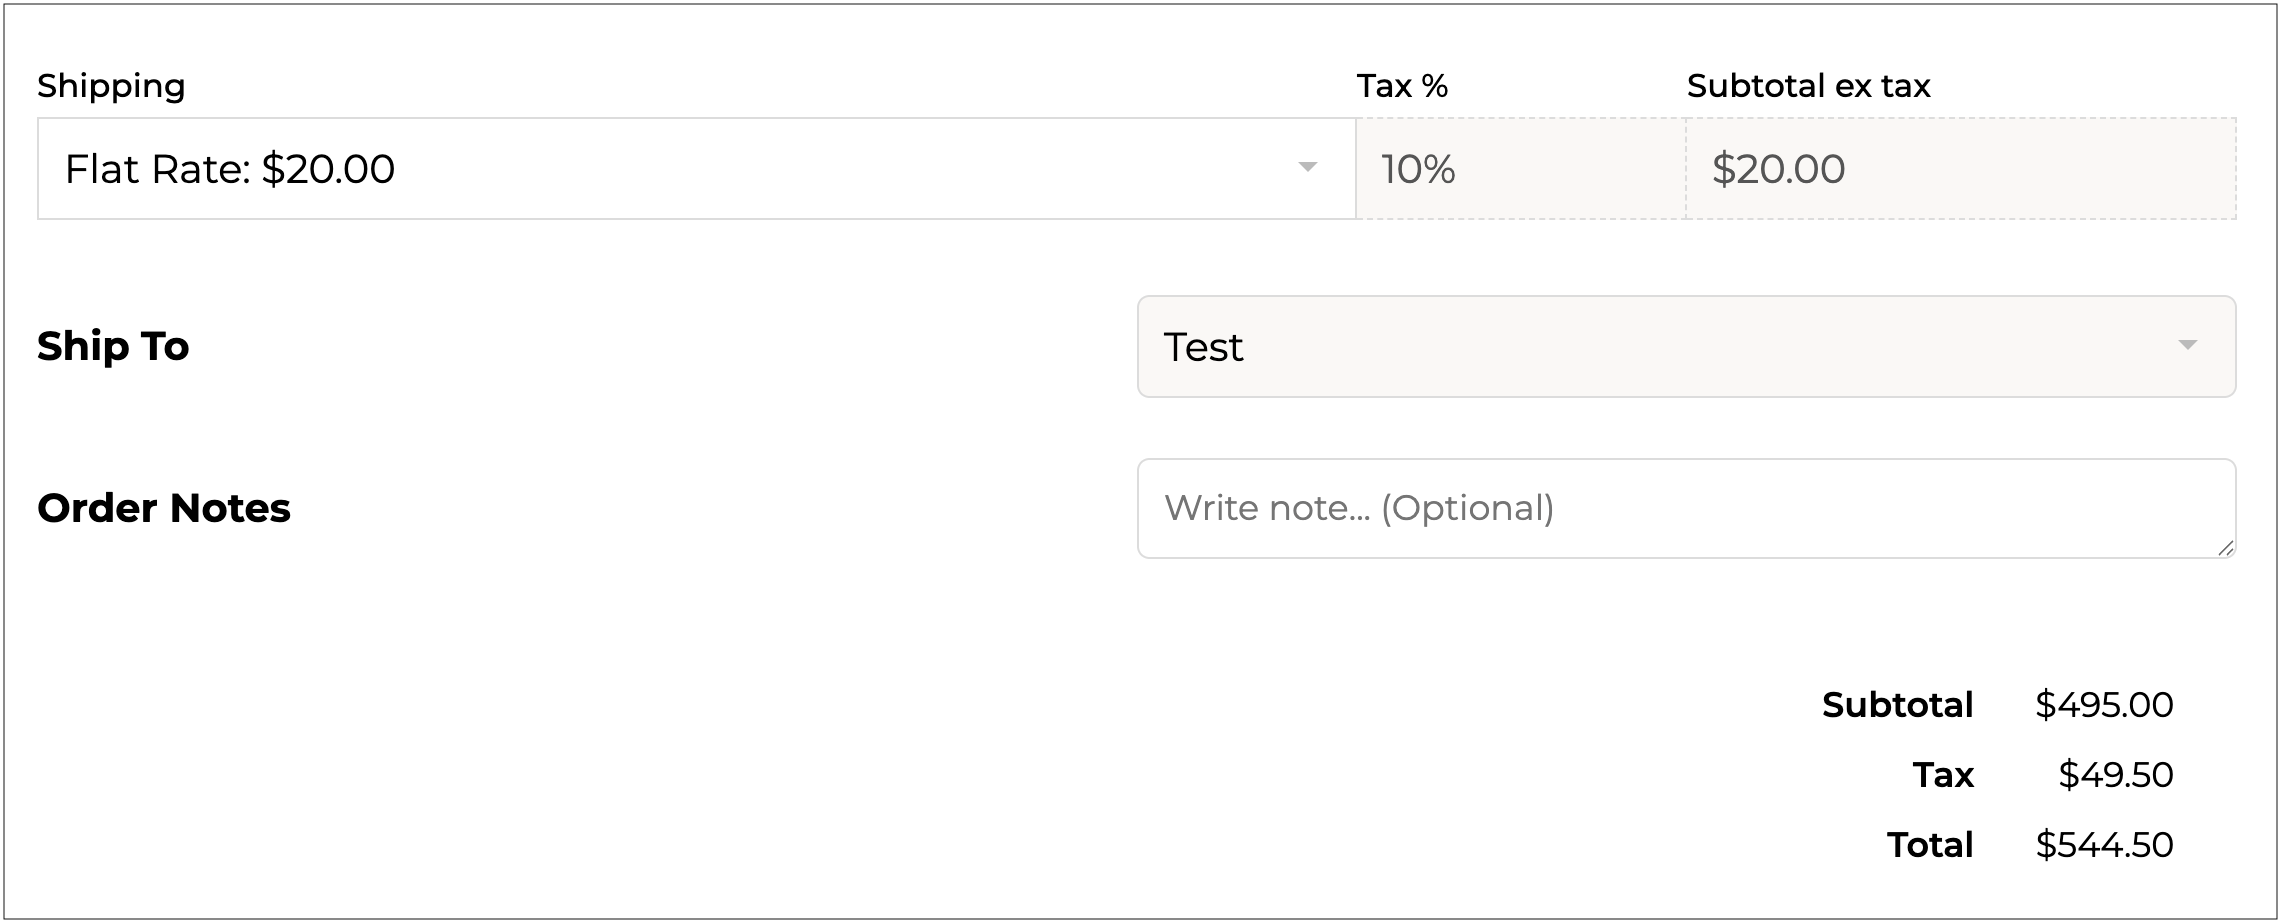Screen dimensions: 2280x924
Task: Click the Subtotal label in order summary
Action: point(1897,705)
